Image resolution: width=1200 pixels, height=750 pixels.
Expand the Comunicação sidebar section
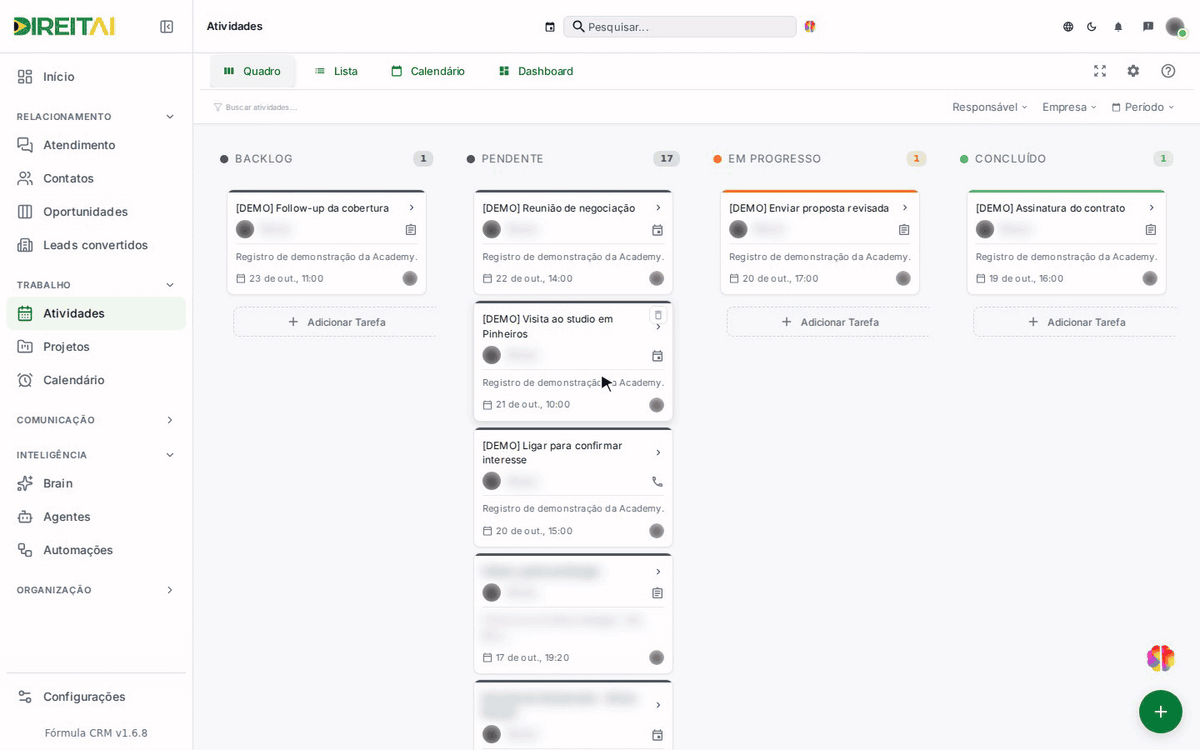[170, 420]
